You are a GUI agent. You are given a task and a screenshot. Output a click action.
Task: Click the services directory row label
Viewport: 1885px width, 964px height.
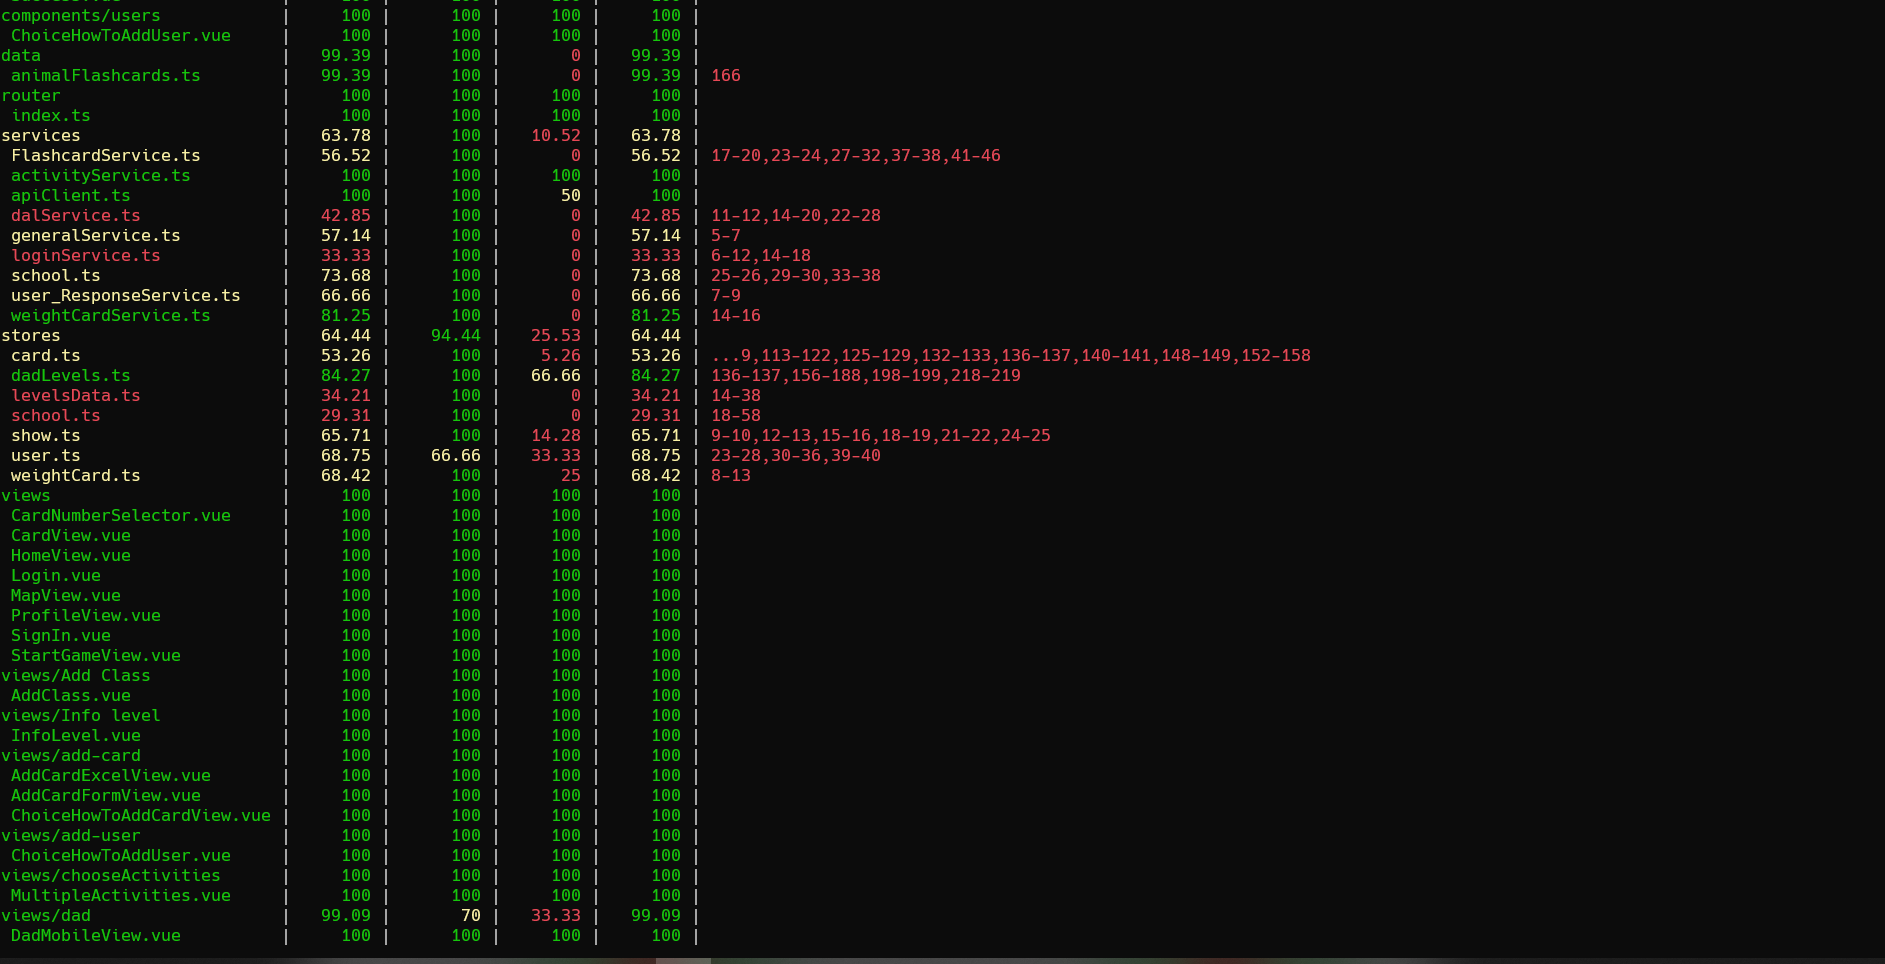(41, 136)
